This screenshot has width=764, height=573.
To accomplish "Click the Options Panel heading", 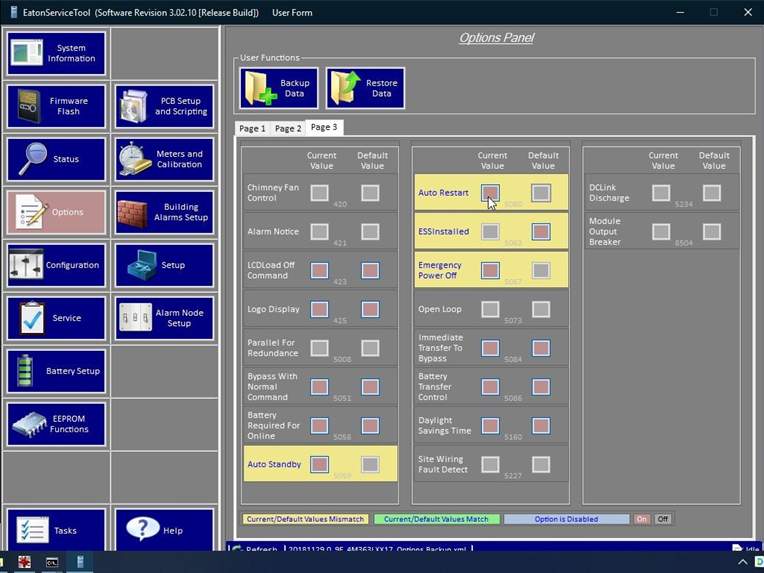I will [x=497, y=38].
